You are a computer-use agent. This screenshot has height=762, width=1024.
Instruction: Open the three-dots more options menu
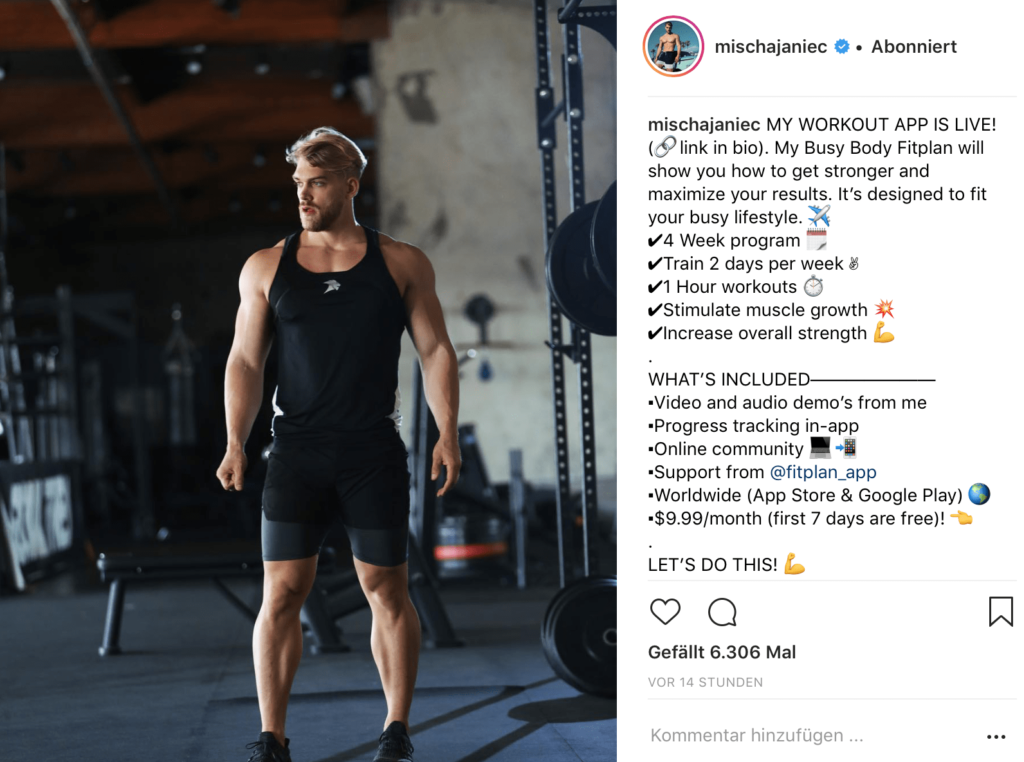(x=996, y=737)
